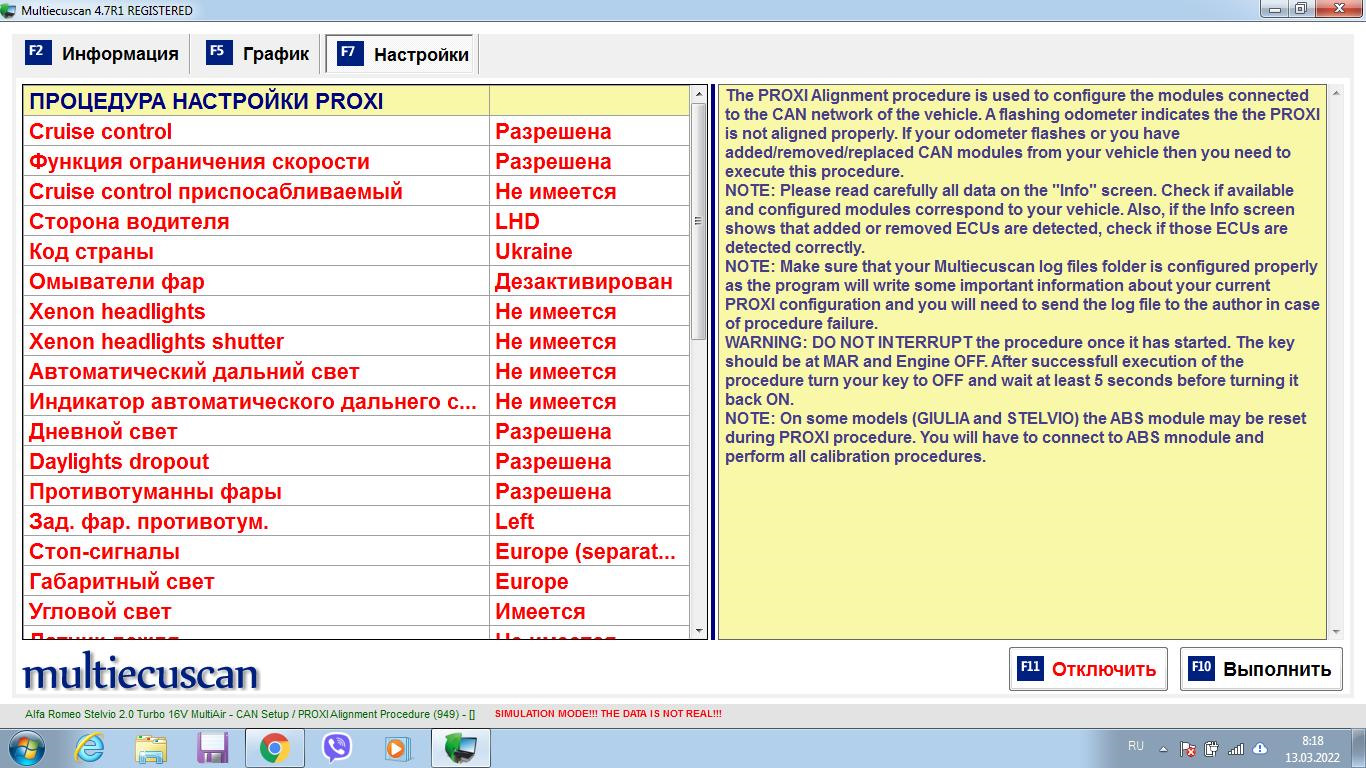Click the multiecuscan logo
Viewport: 1366px width, 768px height.
click(x=141, y=673)
